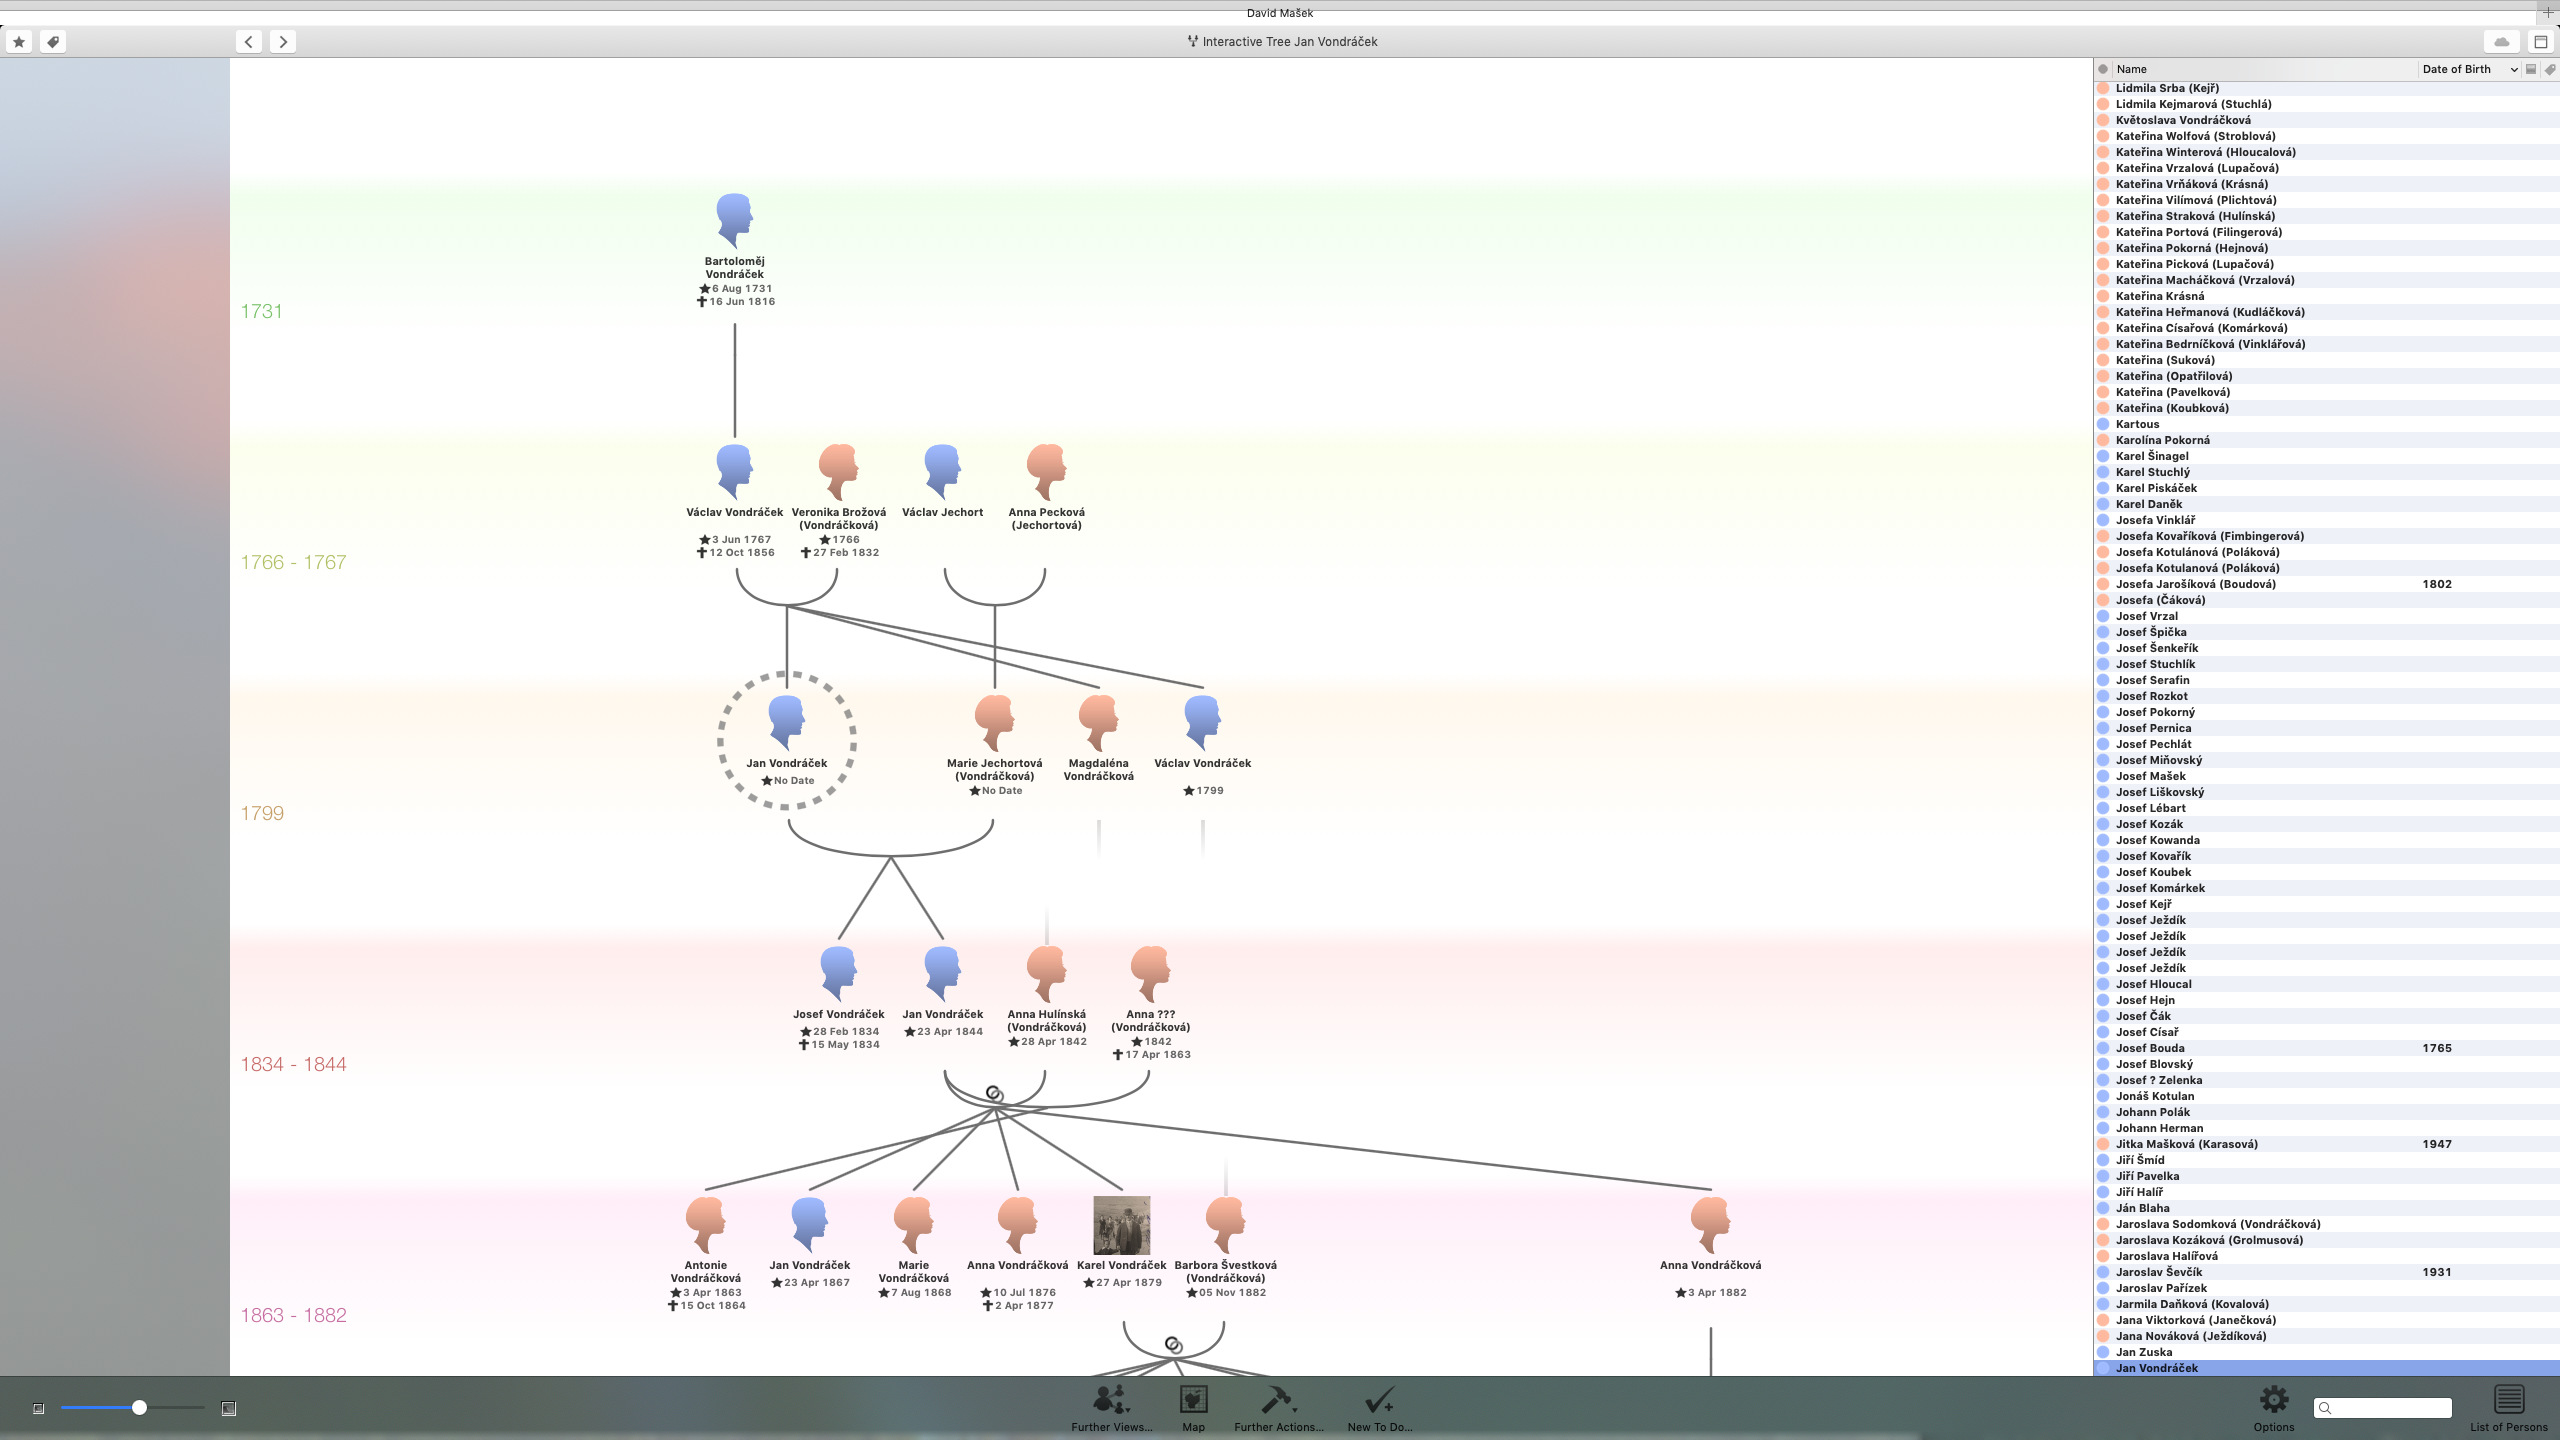Select Kartous in persons list
The image size is (2560, 1440).
point(2326,424)
